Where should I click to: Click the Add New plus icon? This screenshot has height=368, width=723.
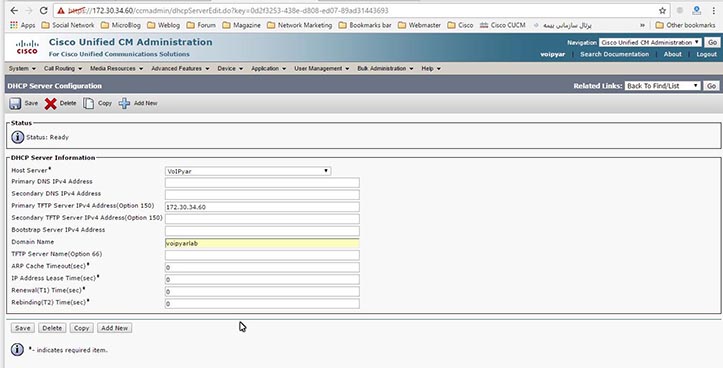point(124,103)
